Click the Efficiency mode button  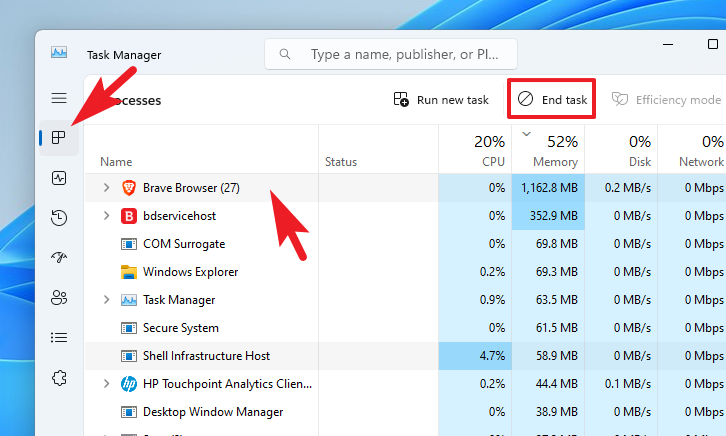[666, 100]
